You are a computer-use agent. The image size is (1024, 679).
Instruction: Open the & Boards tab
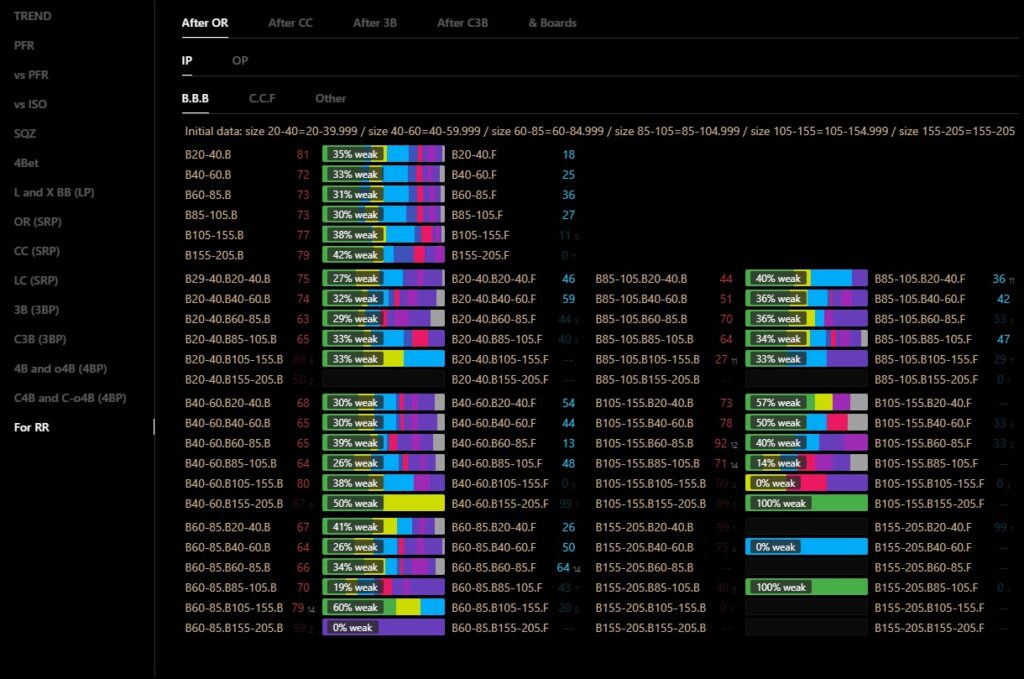point(552,23)
